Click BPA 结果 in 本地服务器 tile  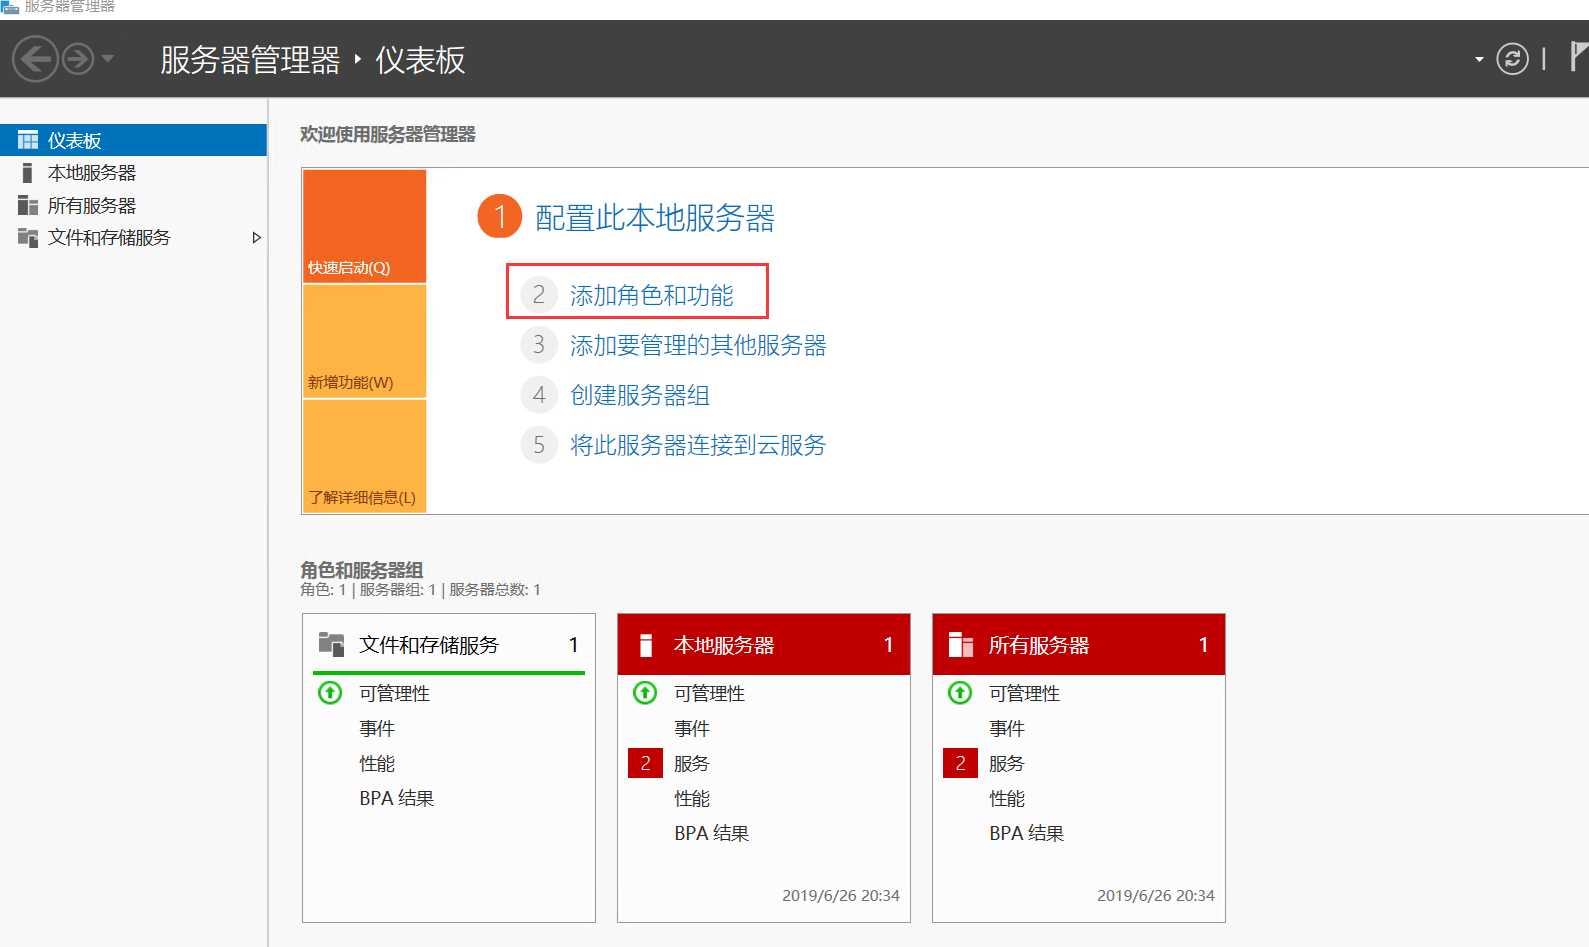click(712, 833)
